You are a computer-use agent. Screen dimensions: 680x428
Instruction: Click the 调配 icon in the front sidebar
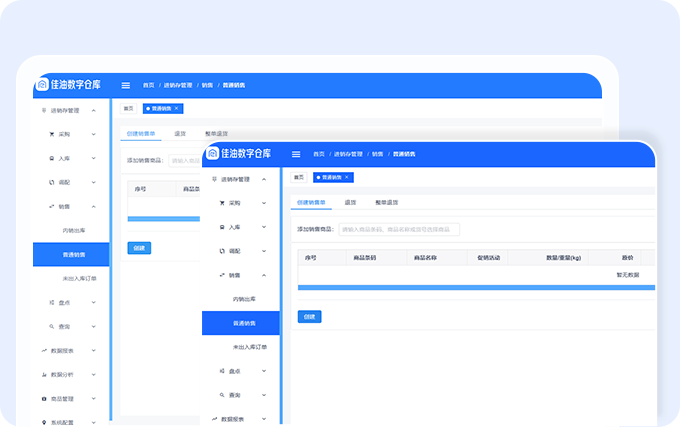(x=220, y=251)
